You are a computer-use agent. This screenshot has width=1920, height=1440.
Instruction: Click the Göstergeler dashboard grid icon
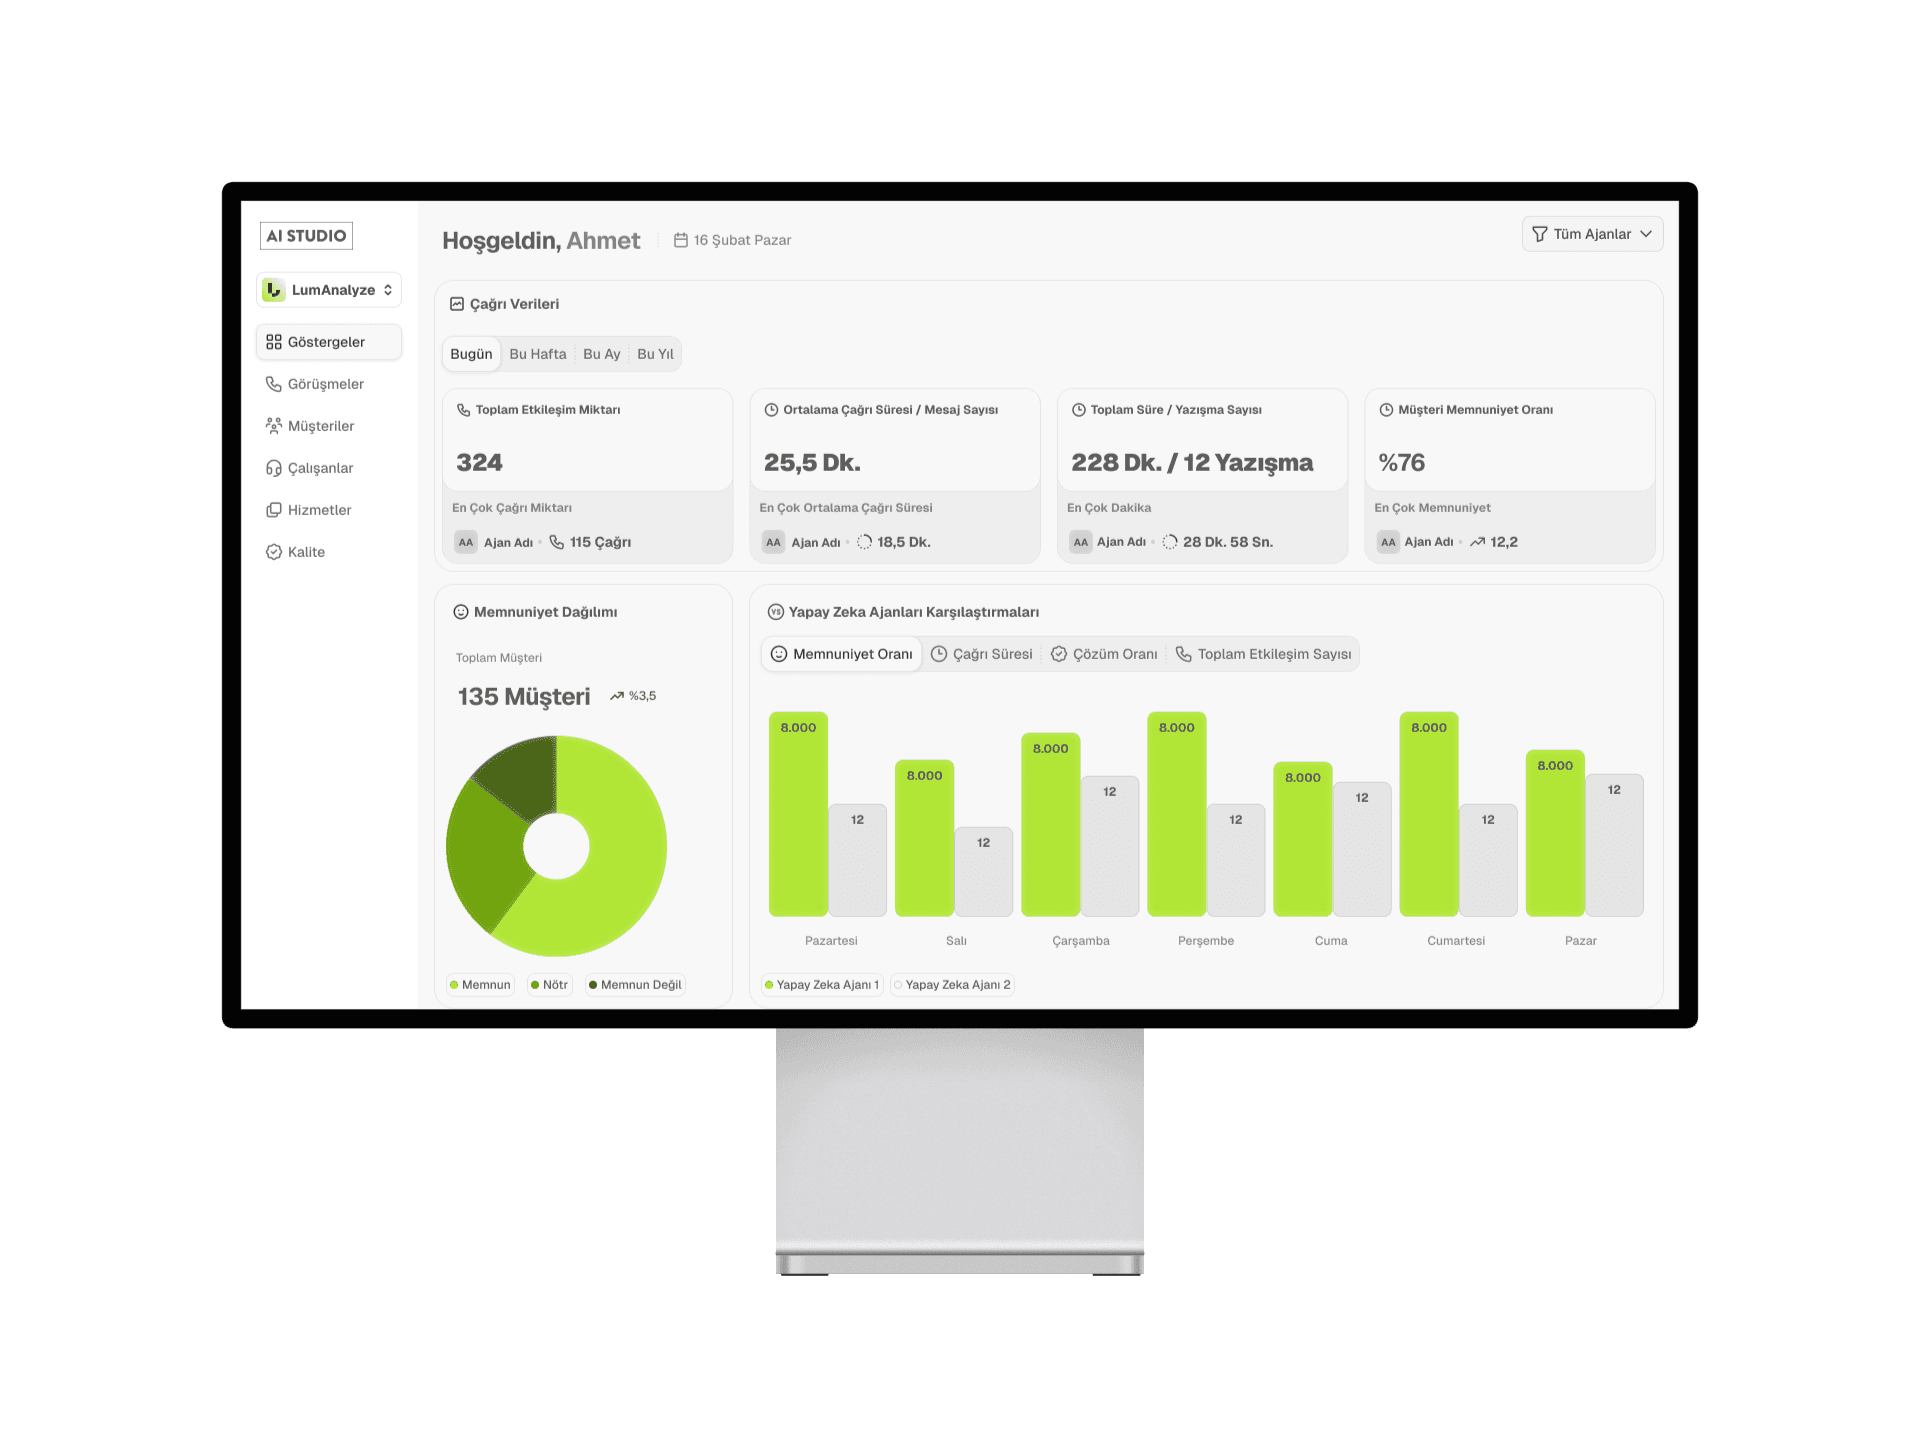point(273,342)
